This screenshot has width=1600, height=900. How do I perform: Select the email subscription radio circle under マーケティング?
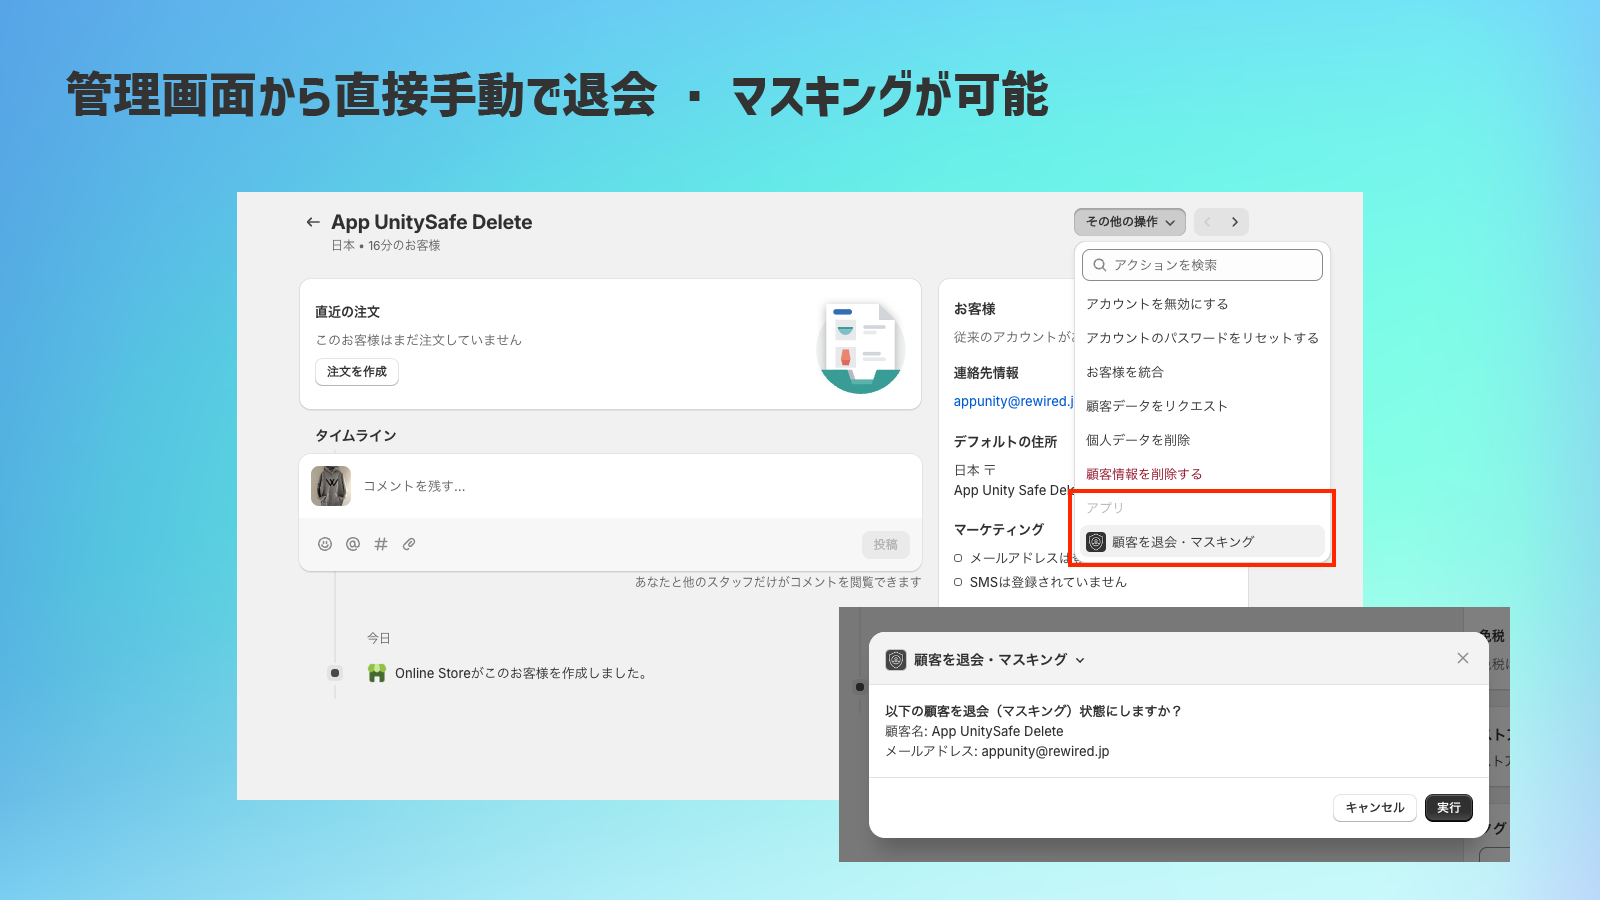pos(958,557)
